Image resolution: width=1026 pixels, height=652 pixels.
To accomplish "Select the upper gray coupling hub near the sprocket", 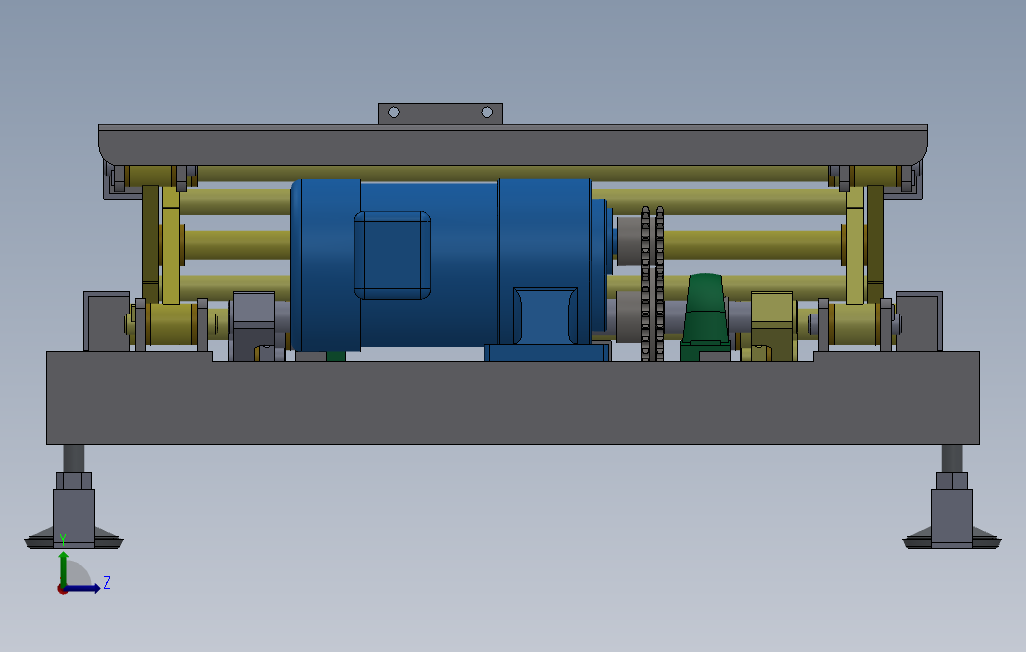I will pos(629,240).
